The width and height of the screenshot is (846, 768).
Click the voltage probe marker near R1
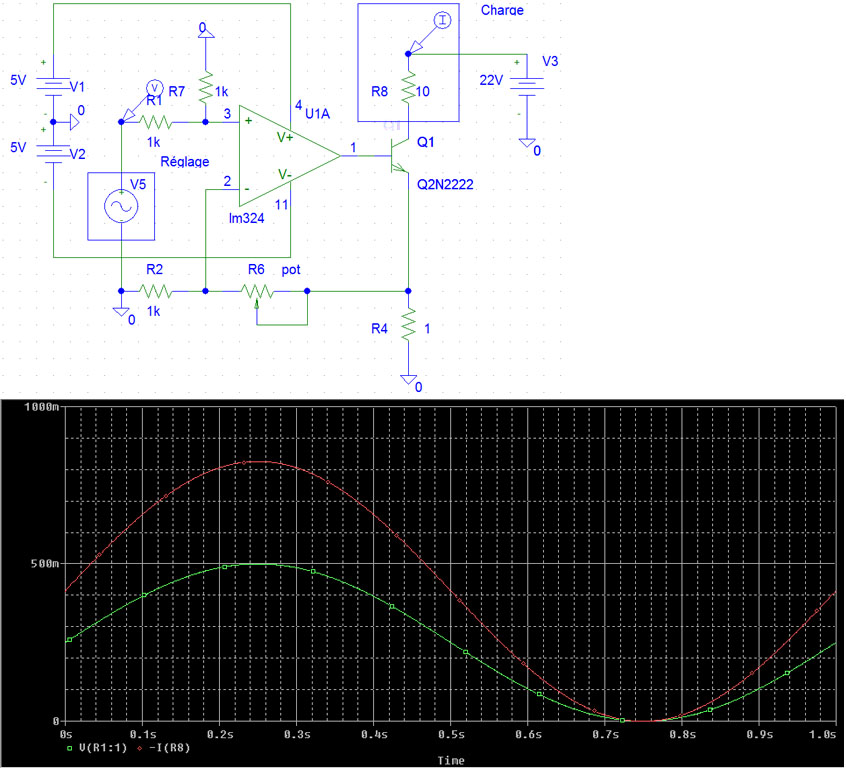(x=153, y=87)
